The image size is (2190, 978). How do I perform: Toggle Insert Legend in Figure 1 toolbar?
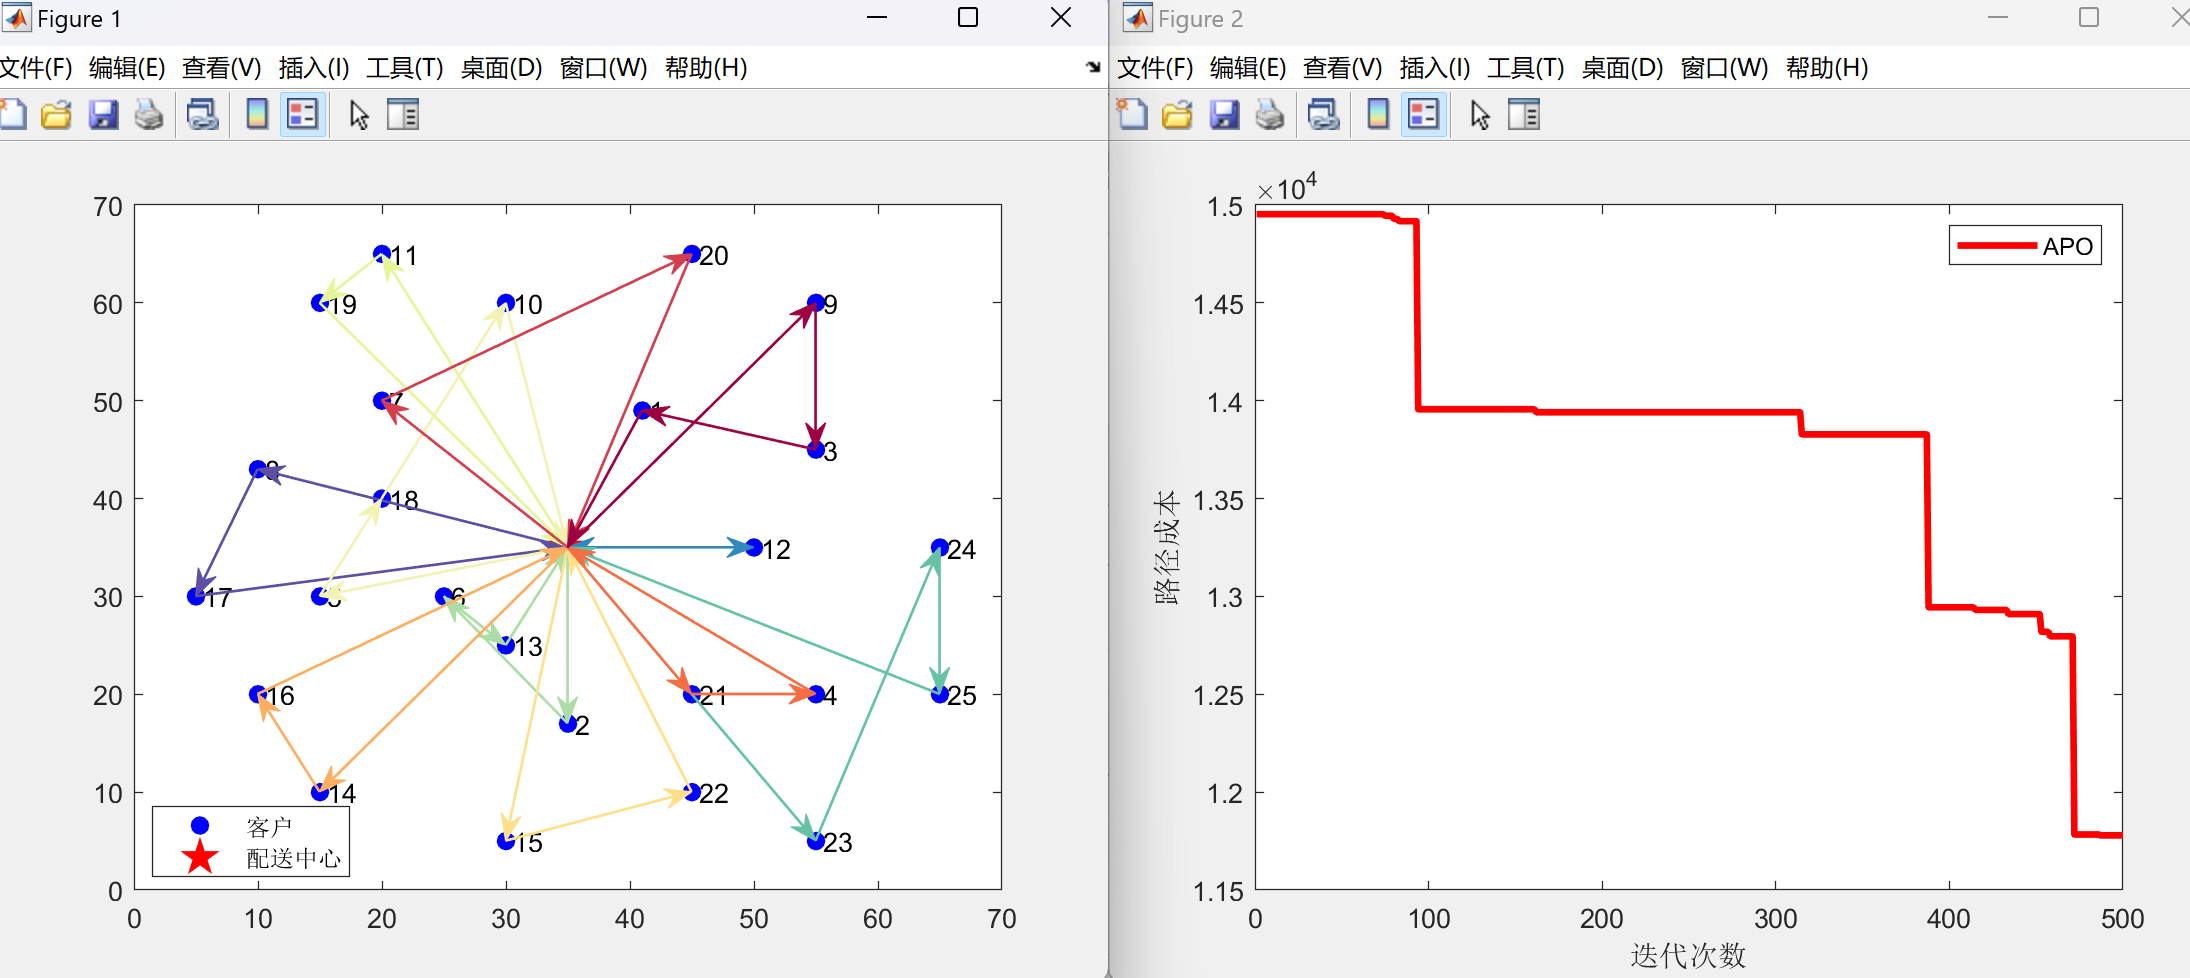302,115
